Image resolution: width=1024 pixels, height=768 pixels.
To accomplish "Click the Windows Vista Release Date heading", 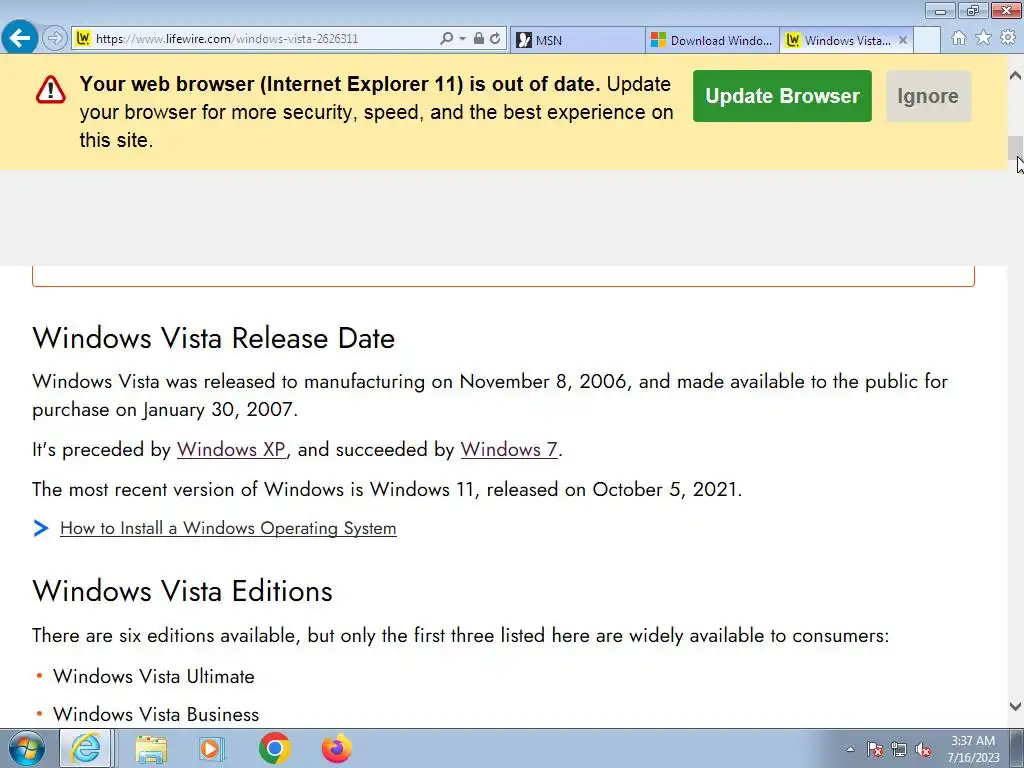I will [214, 338].
